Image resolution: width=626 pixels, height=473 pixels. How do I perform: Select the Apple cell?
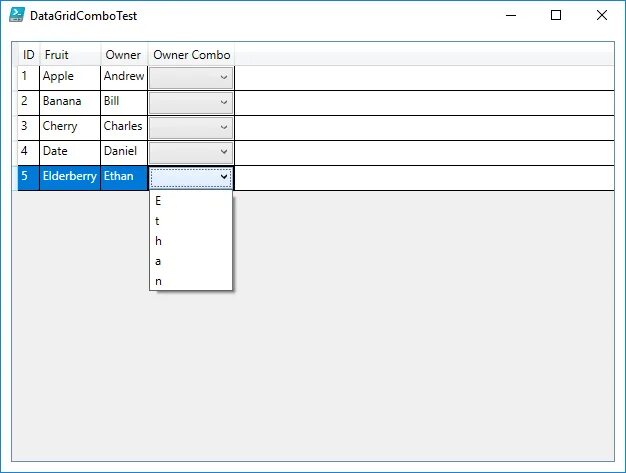pos(70,78)
